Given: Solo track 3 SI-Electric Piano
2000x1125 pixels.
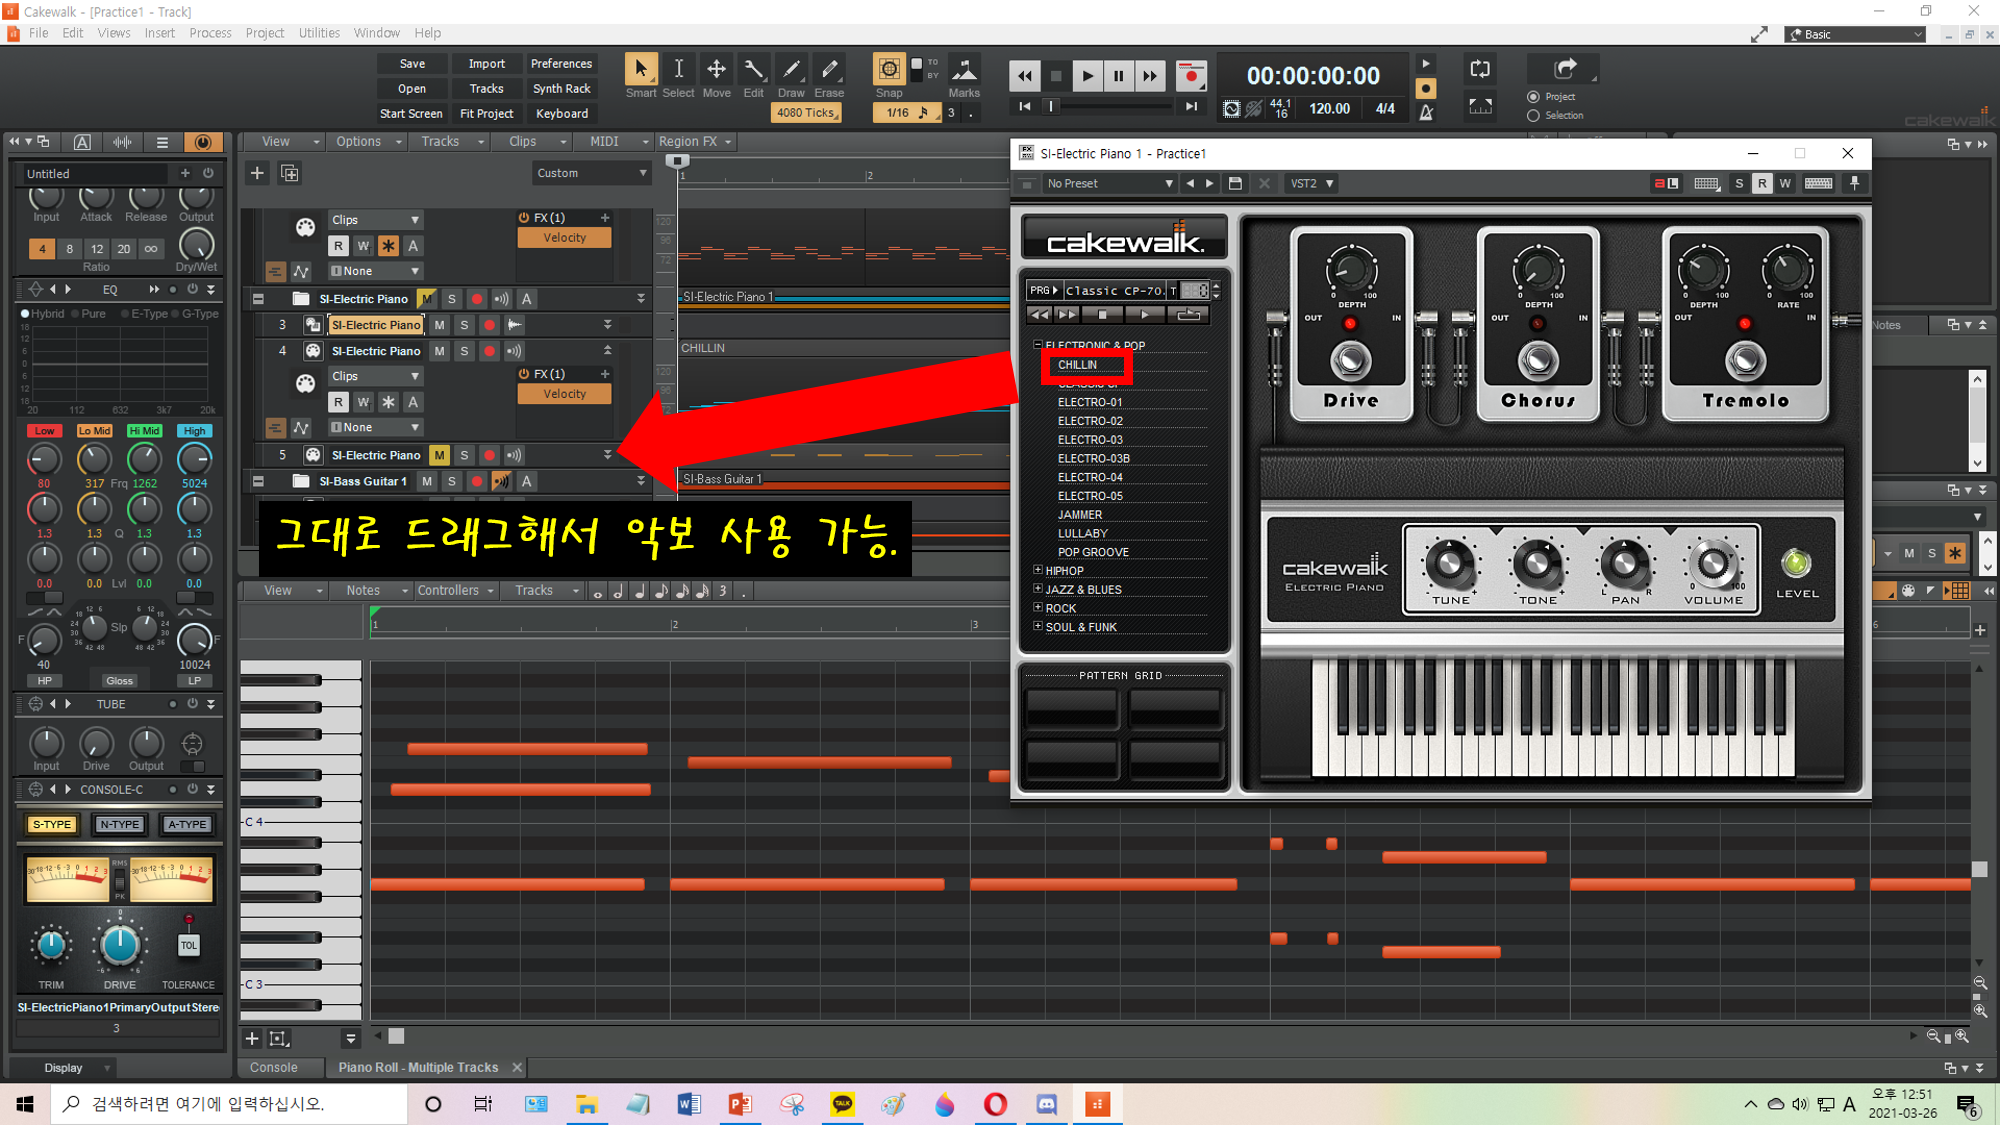Looking at the screenshot, I should 464,325.
